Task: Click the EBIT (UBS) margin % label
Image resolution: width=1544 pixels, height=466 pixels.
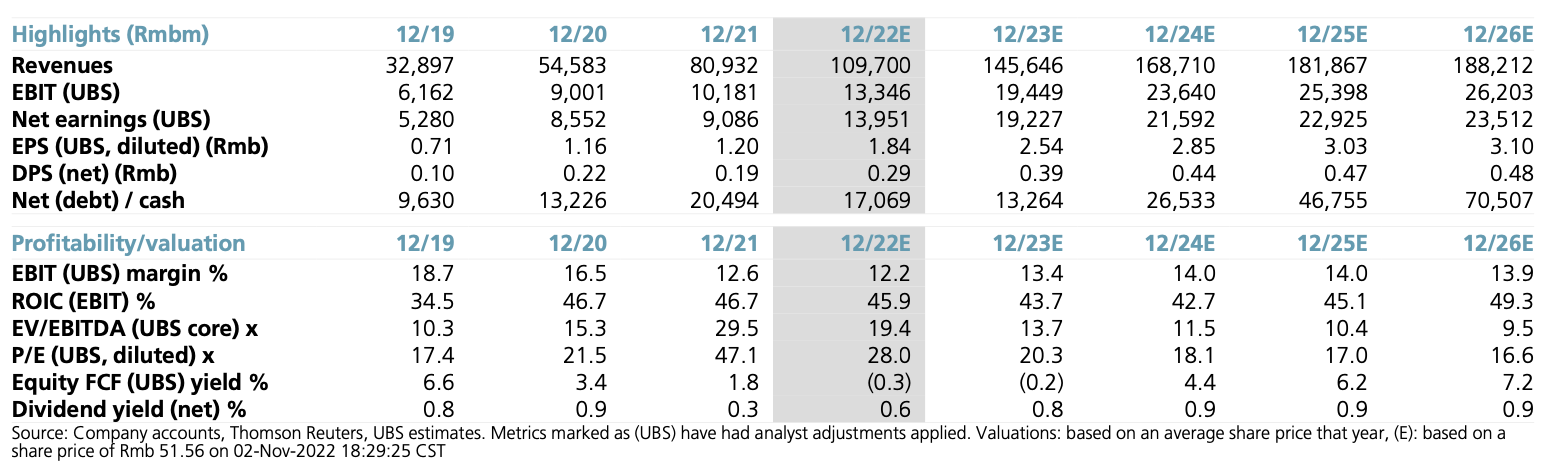Action: point(118,274)
